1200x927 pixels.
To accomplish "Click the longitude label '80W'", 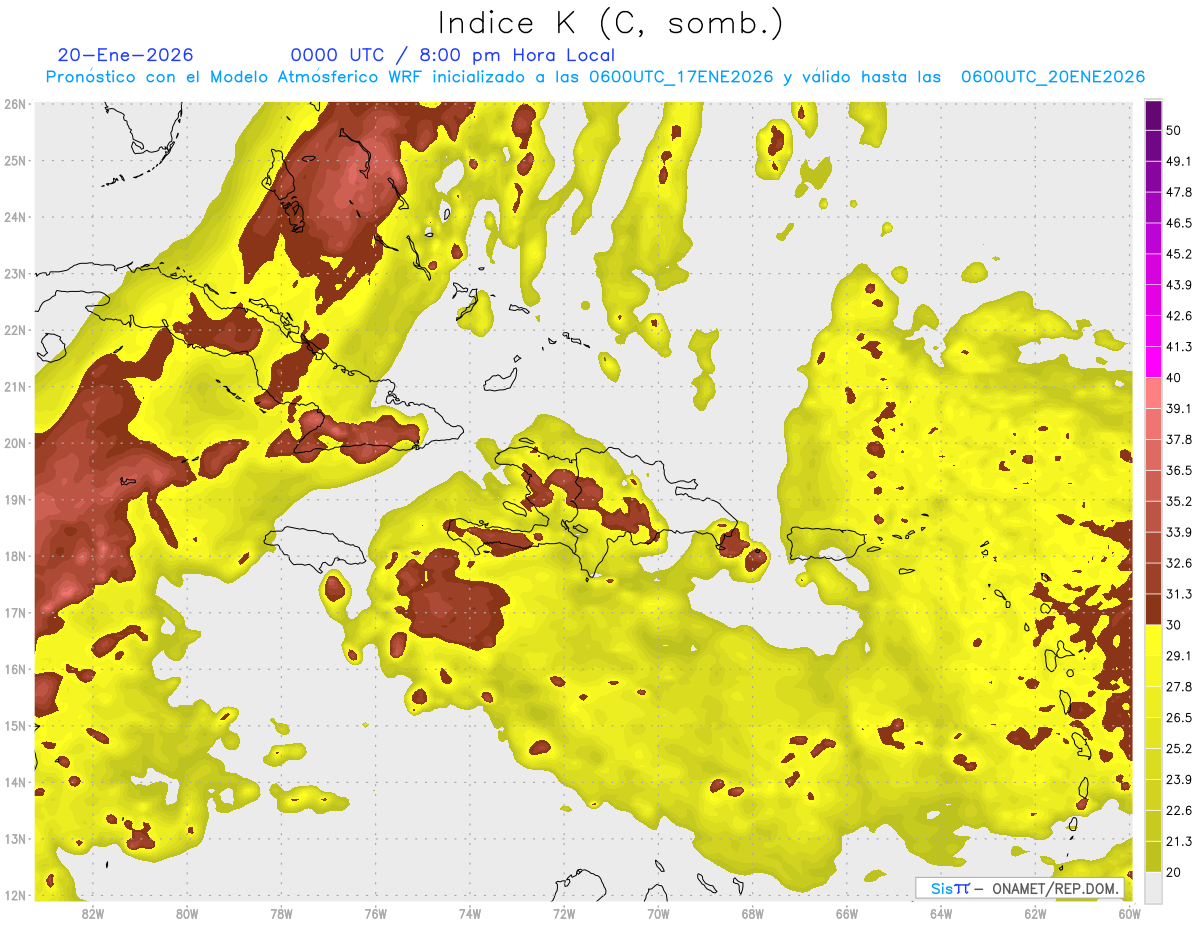I will (187, 913).
